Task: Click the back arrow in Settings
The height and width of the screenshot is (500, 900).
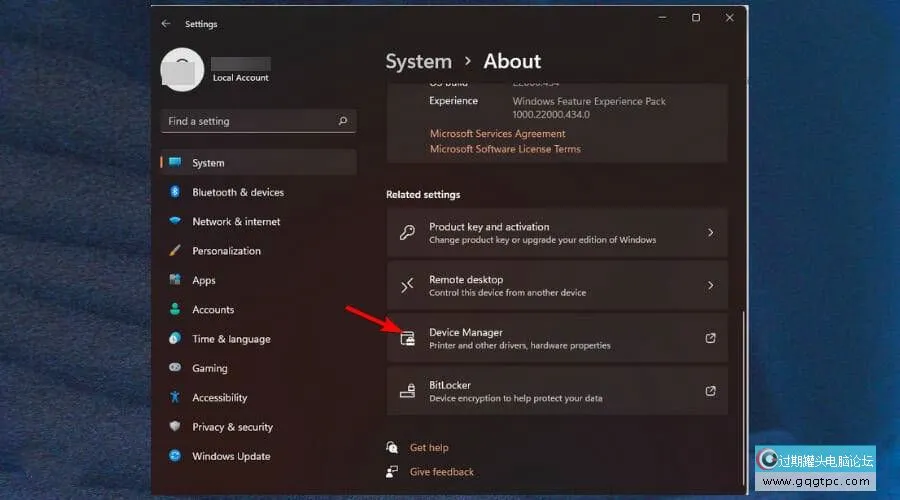Action: point(166,23)
